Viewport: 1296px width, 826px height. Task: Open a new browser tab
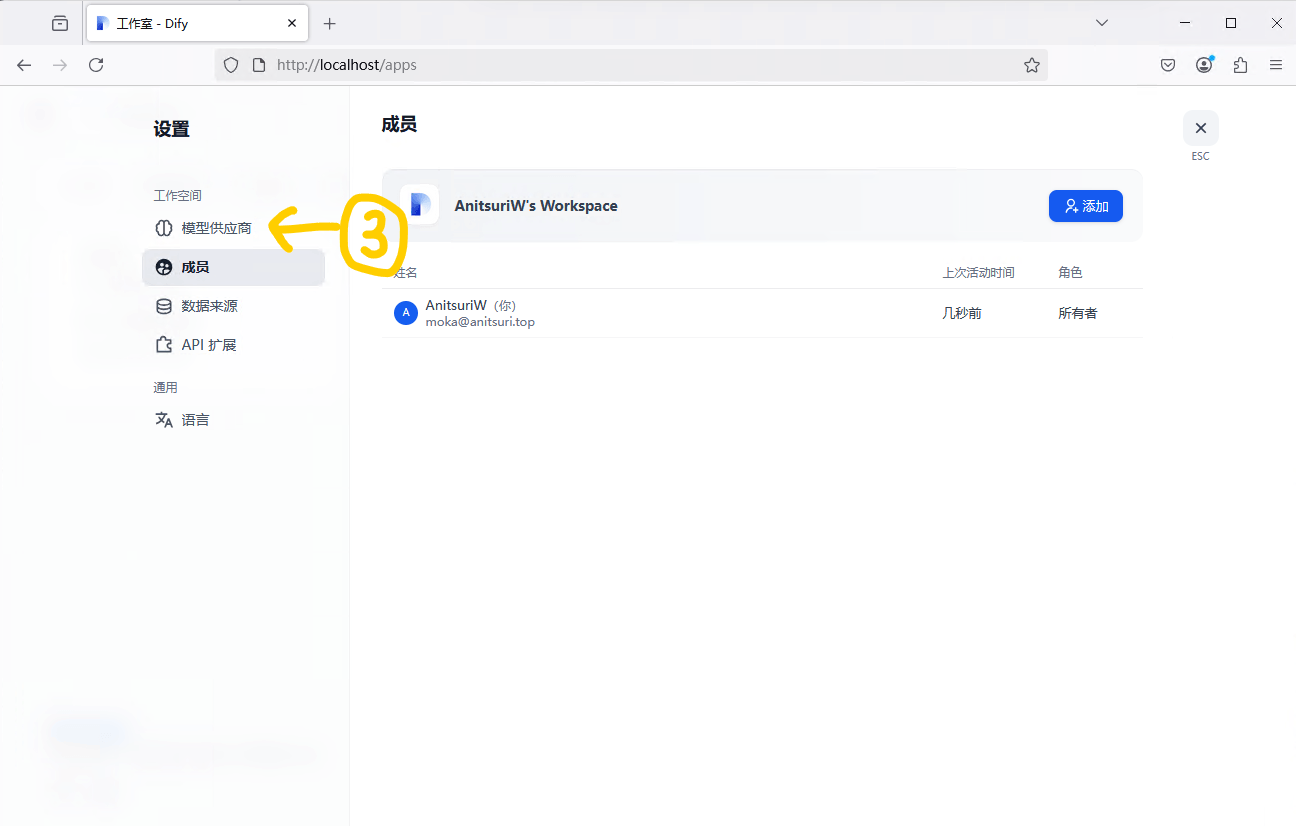pos(330,23)
